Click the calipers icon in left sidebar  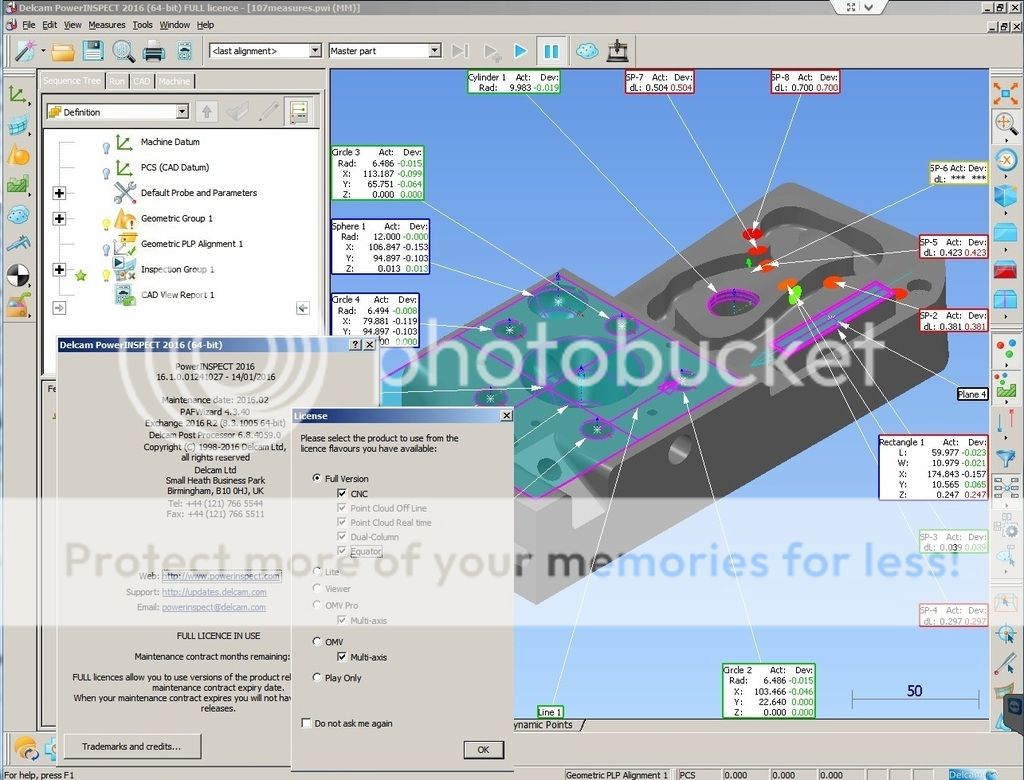pos(17,243)
